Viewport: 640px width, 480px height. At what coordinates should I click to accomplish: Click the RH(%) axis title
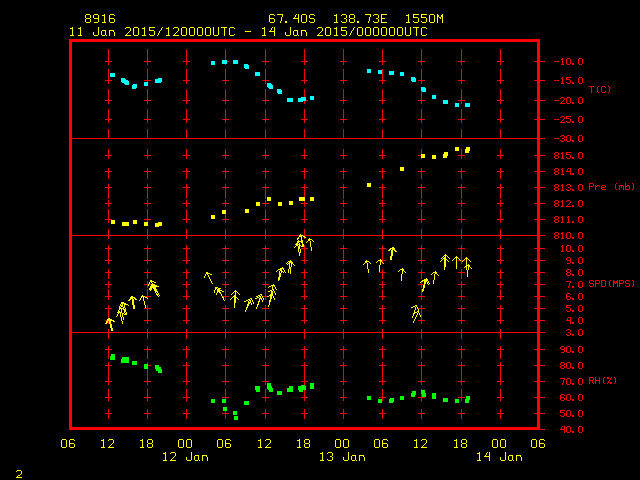(602, 381)
